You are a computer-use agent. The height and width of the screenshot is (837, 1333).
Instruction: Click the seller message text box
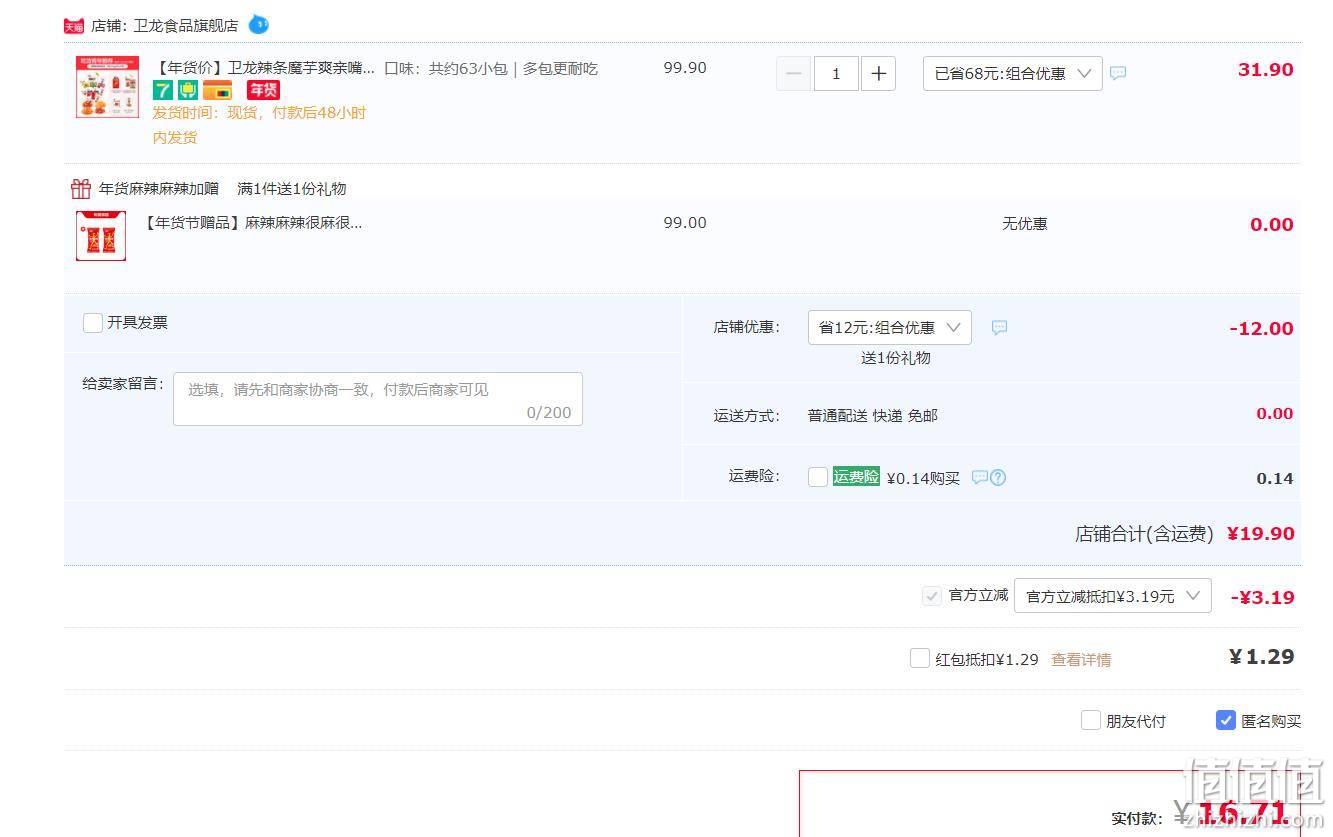coord(378,399)
